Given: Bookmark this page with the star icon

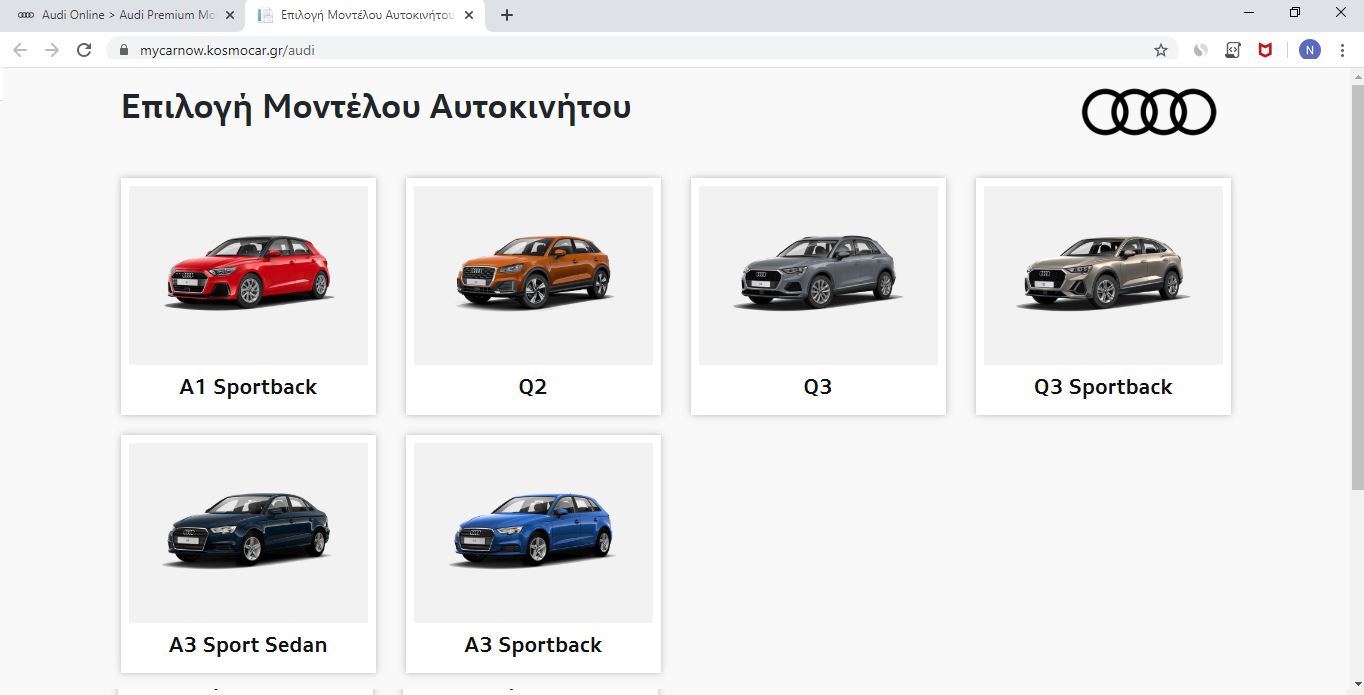Looking at the screenshot, I should (1160, 50).
